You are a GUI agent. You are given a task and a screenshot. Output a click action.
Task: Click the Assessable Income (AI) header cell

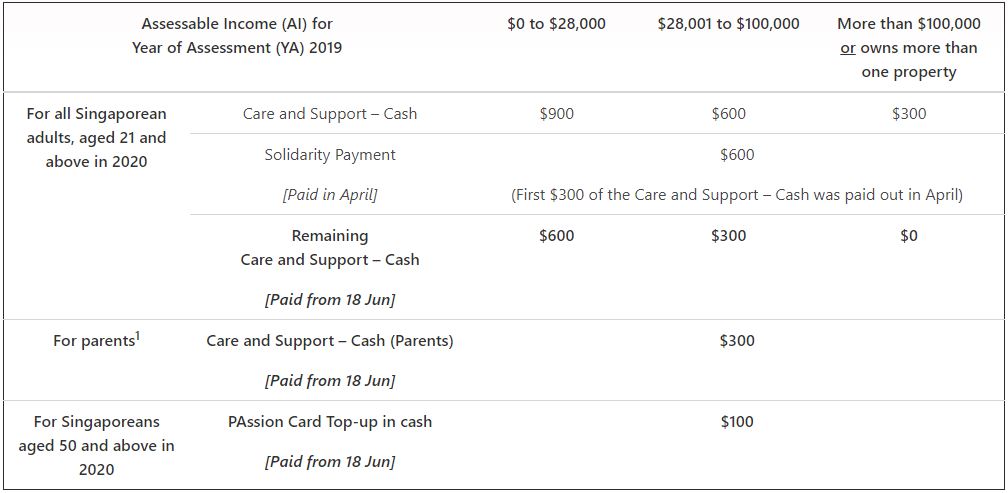(237, 35)
